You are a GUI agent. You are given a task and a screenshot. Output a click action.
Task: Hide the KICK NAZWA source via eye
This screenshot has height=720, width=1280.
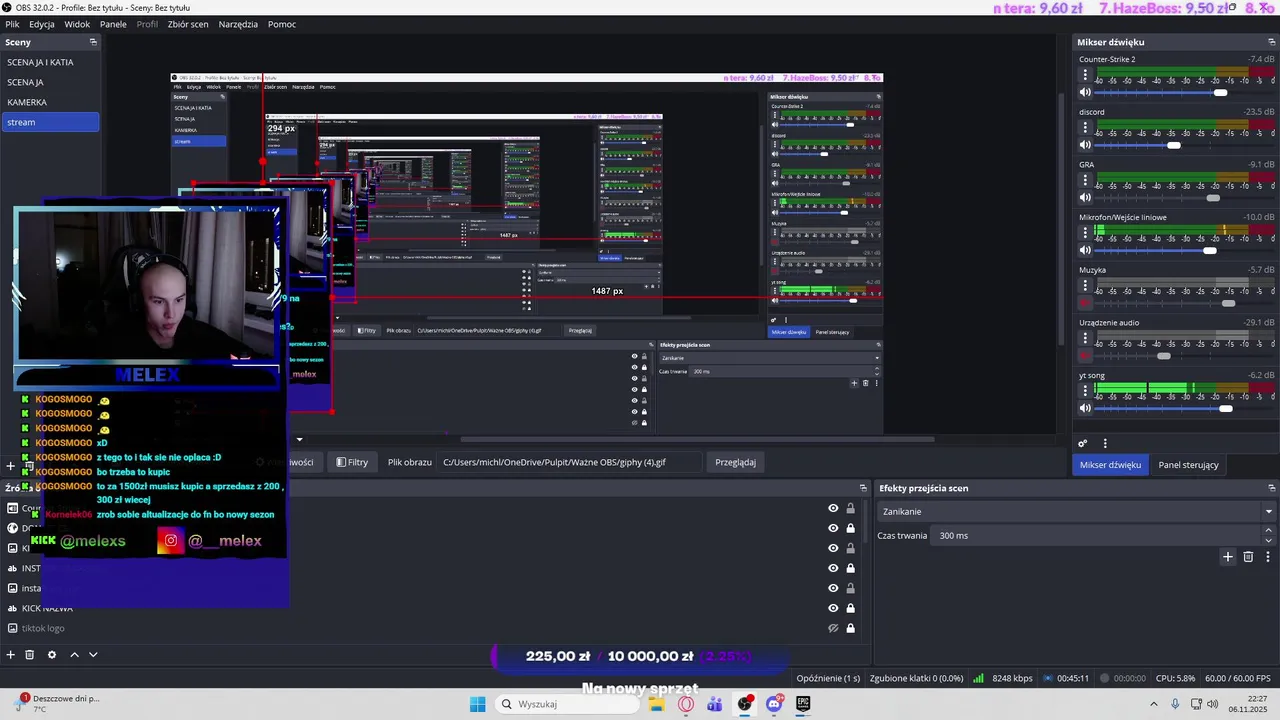pos(833,608)
